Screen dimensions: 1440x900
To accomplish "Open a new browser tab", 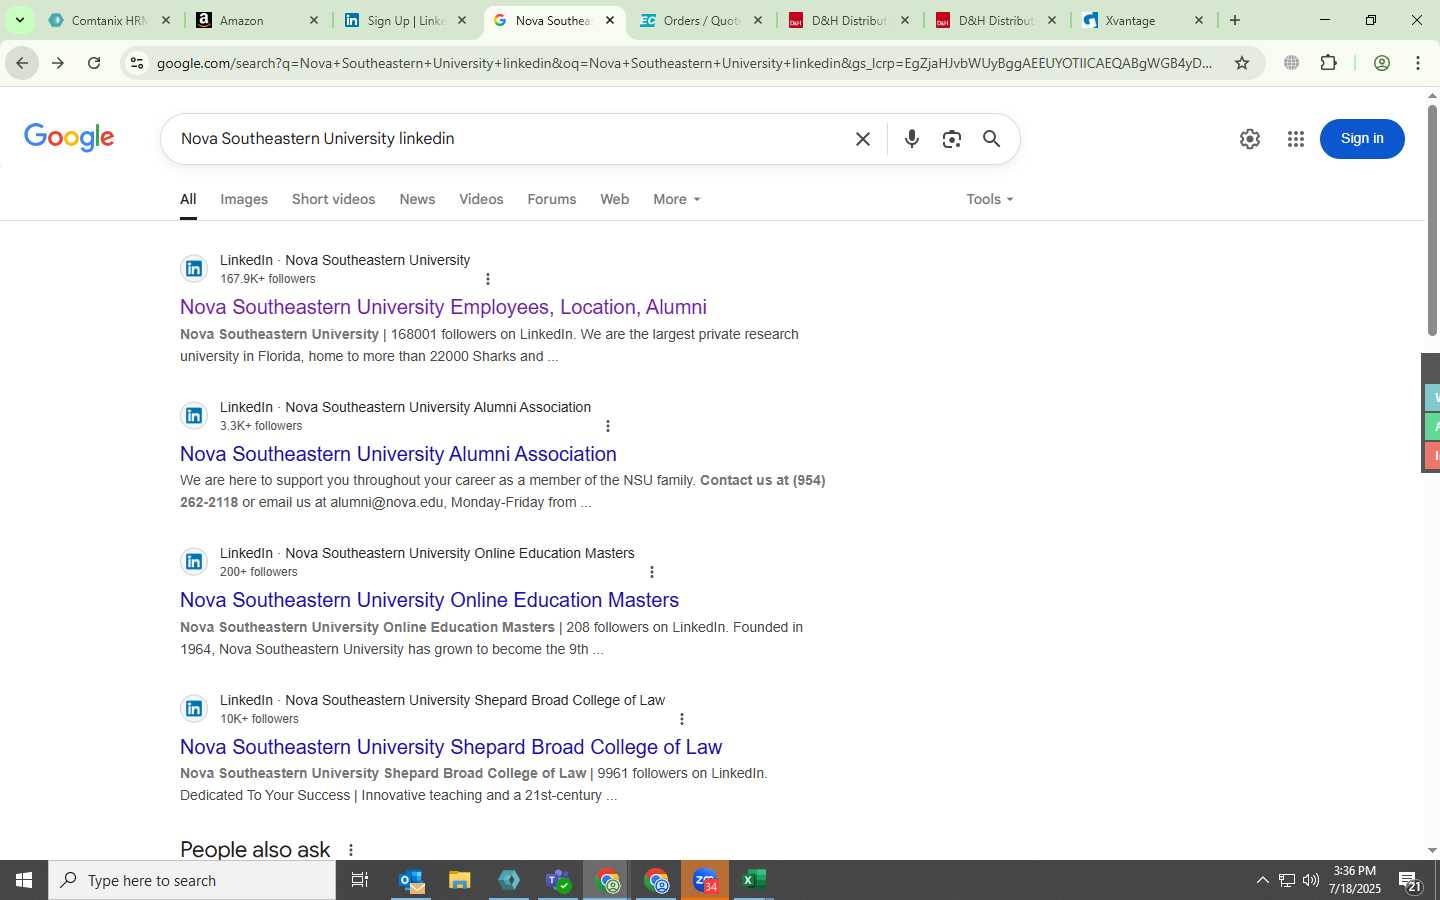I will click(1235, 20).
